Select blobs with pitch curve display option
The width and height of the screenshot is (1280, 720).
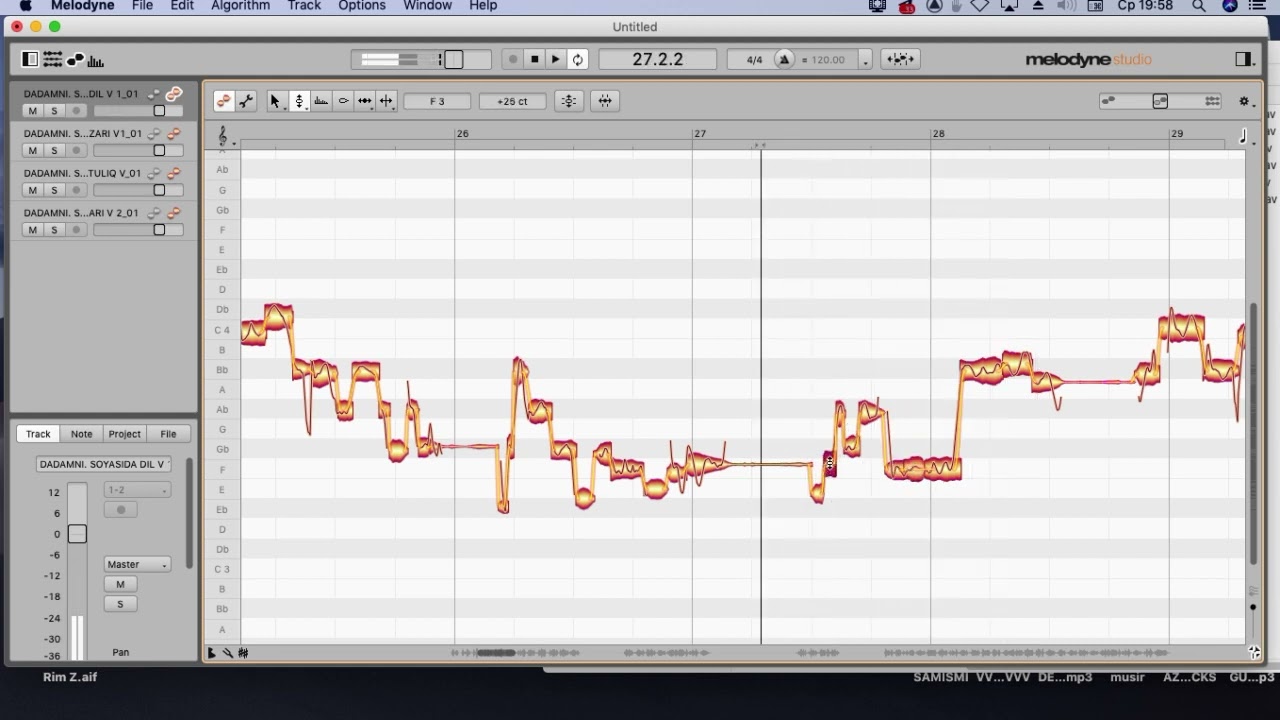coord(1160,101)
